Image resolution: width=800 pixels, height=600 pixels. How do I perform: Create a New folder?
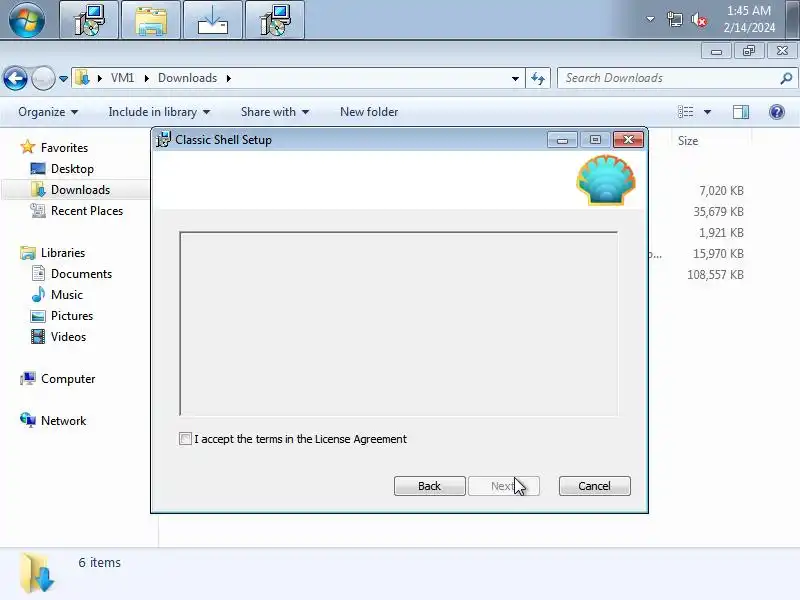pos(369,112)
